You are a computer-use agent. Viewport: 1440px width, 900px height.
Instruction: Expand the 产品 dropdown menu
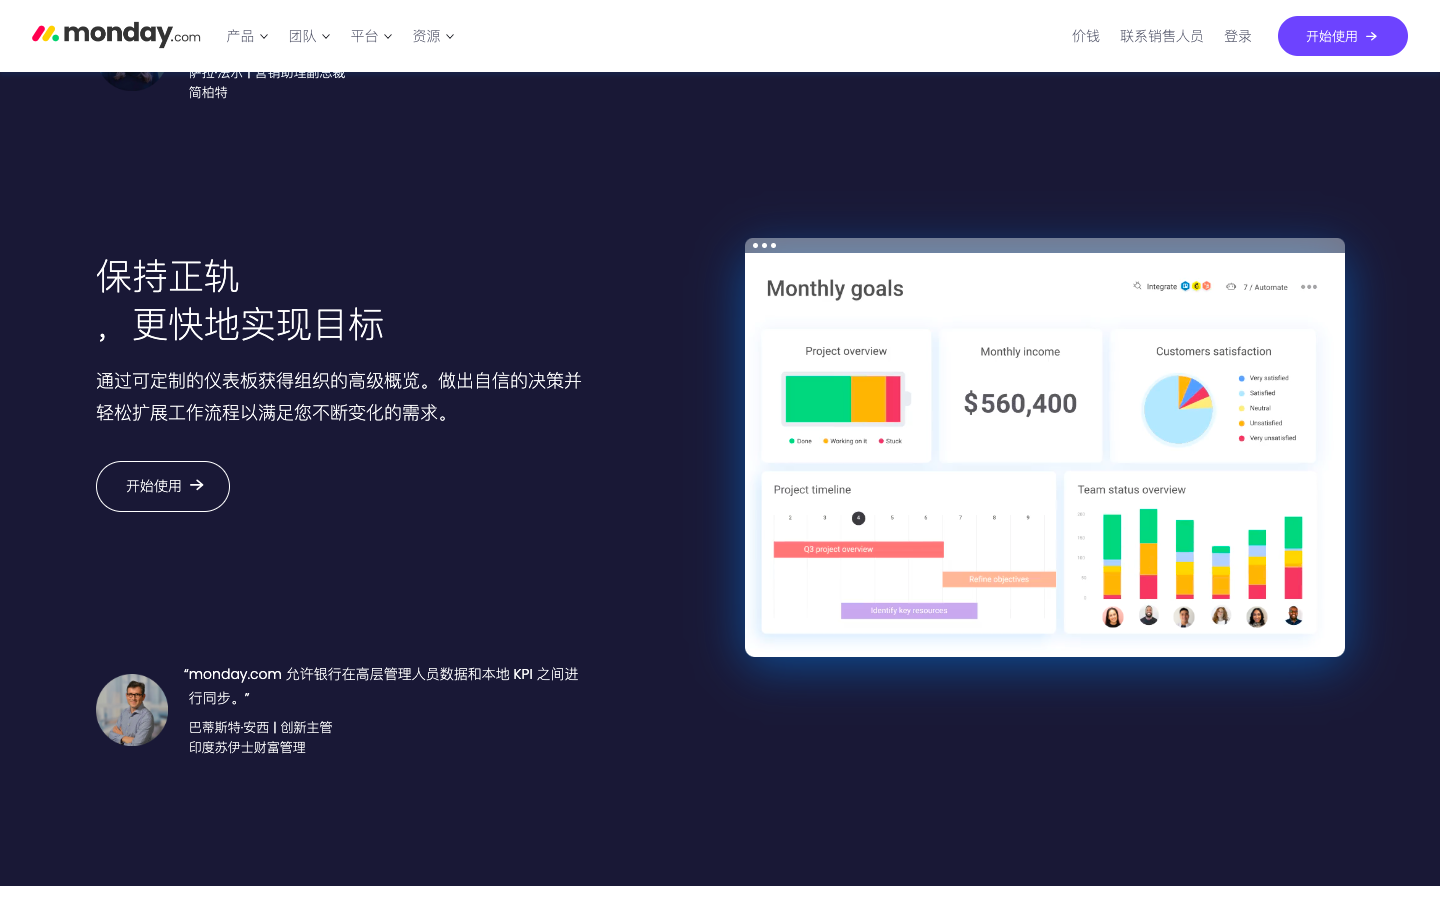tap(247, 36)
